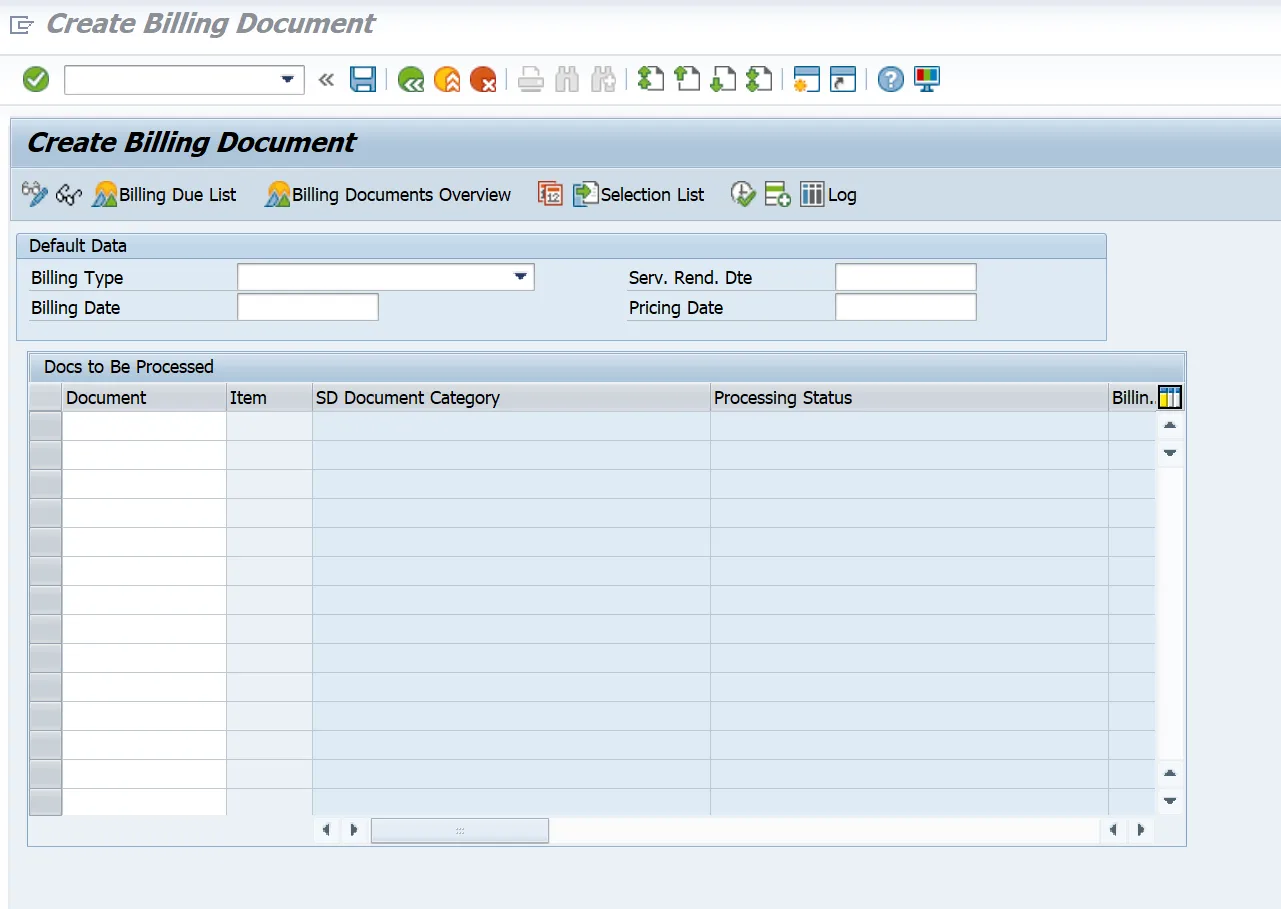Click the Create New Session icon
This screenshot has height=909, width=1281.
tap(806, 80)
